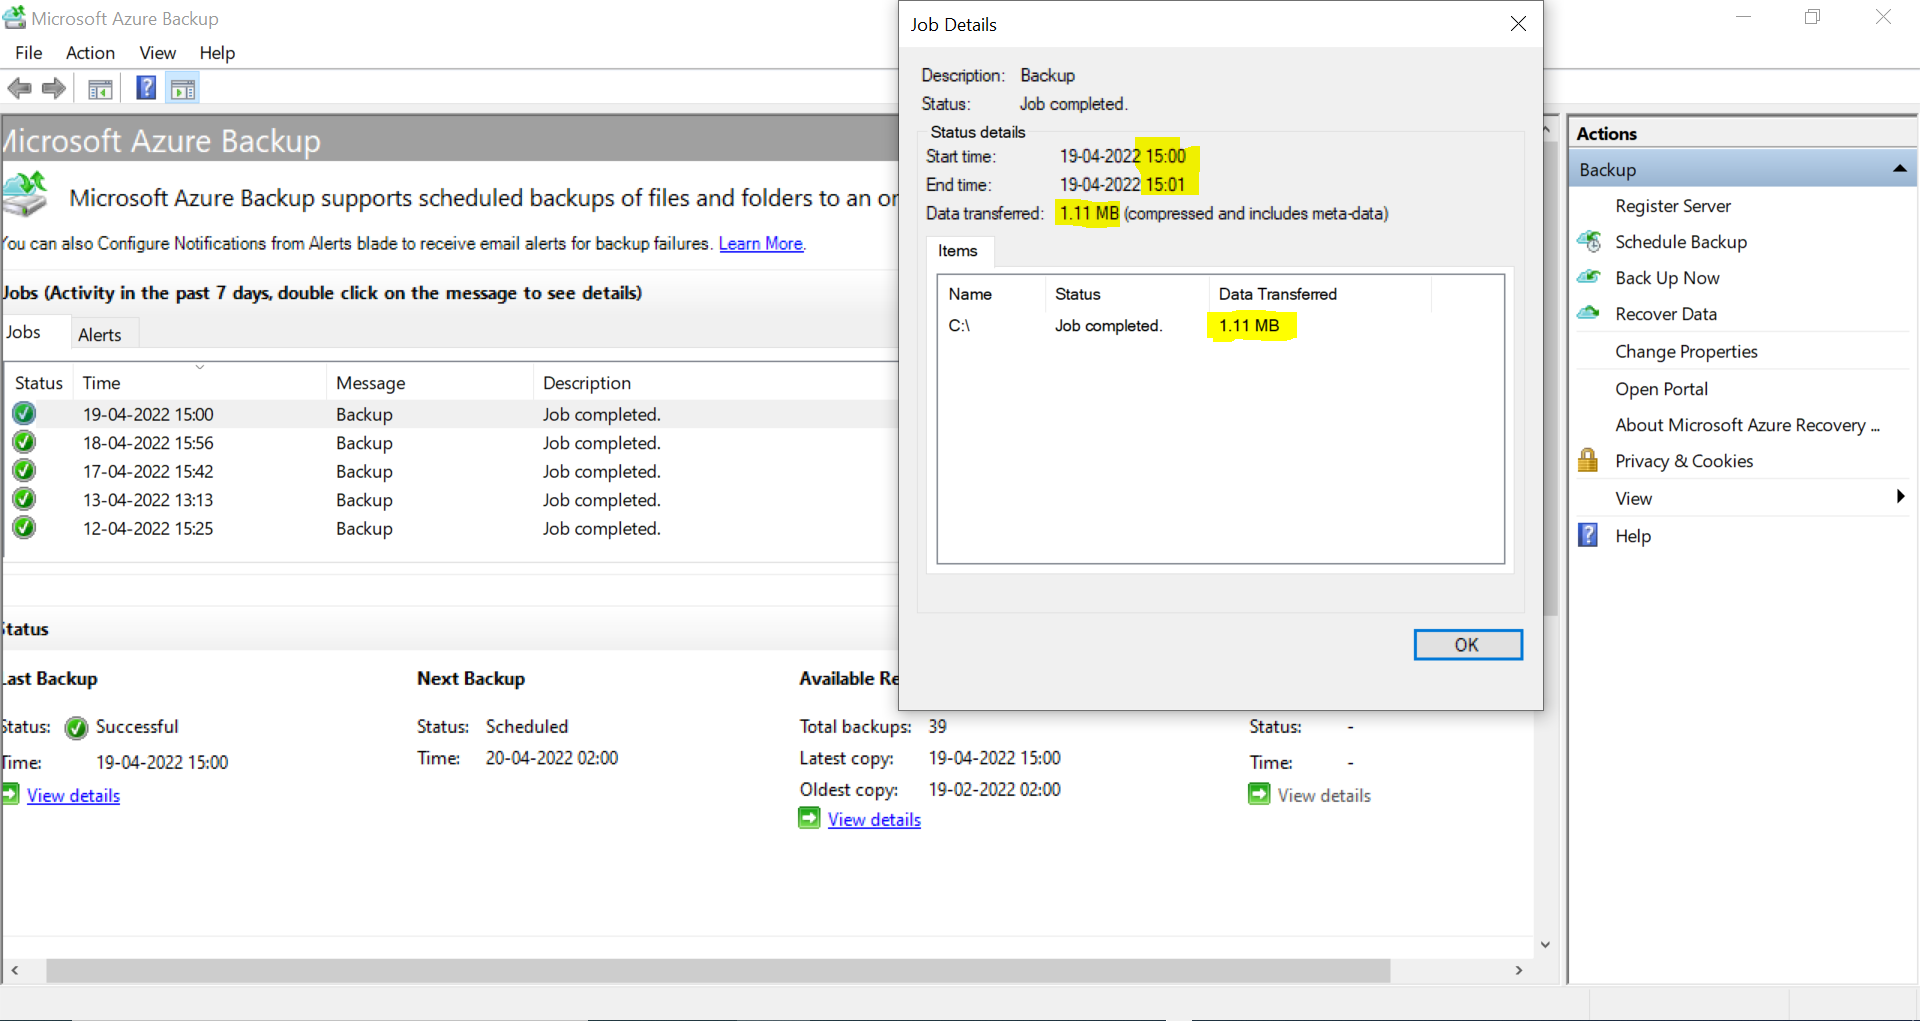Click the green Successful icon under Last Backup
This screenshot has width=1920, height=1021.
[76, 728]
